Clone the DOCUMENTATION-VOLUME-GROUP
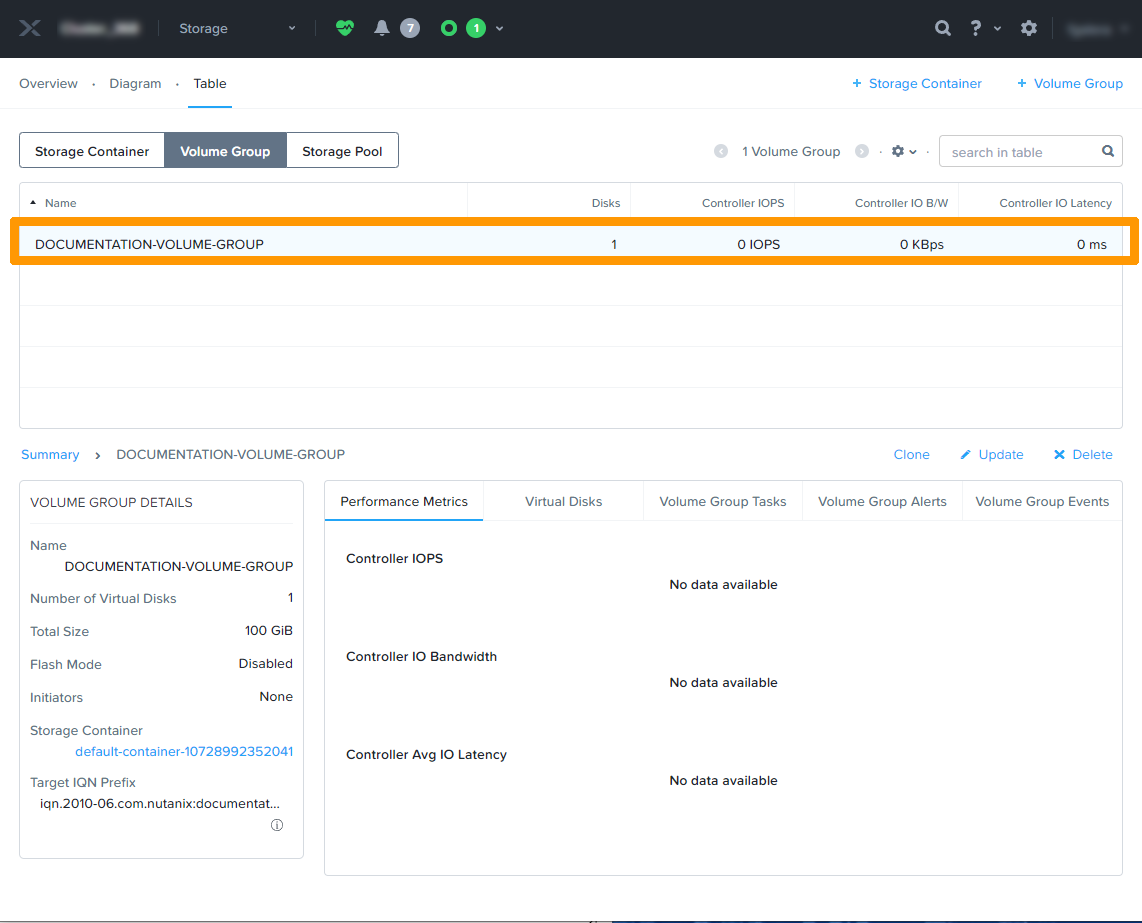 tap(911, 454)
